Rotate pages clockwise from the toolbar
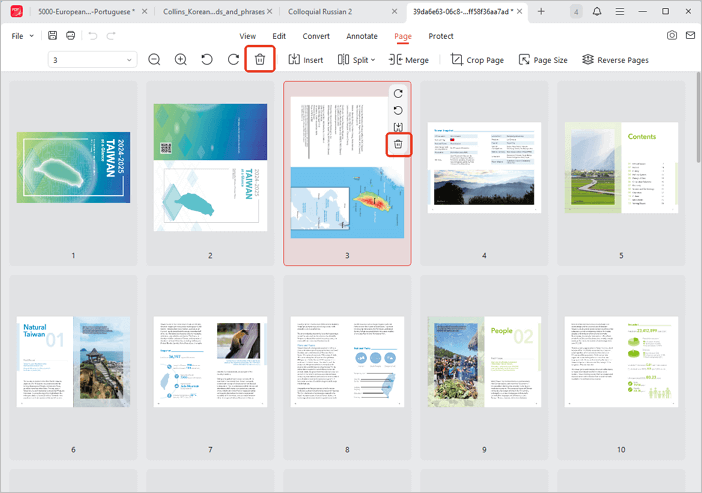The image size is (702, 493). pos(233,60)
